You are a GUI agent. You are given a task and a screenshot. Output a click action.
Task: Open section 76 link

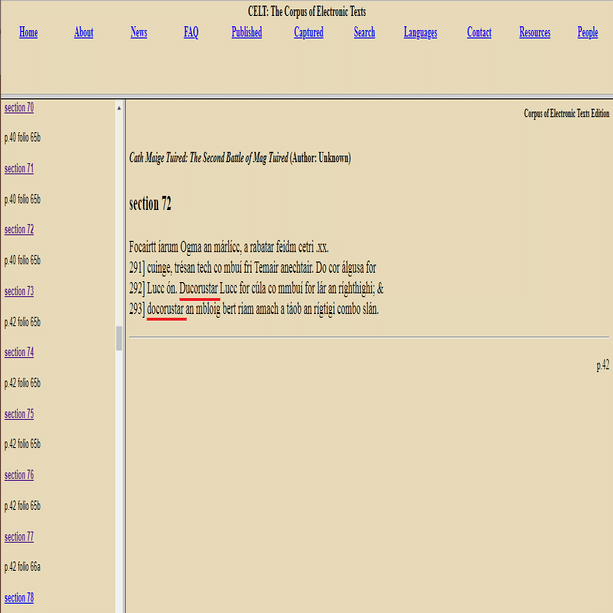(x=19, y=475)
